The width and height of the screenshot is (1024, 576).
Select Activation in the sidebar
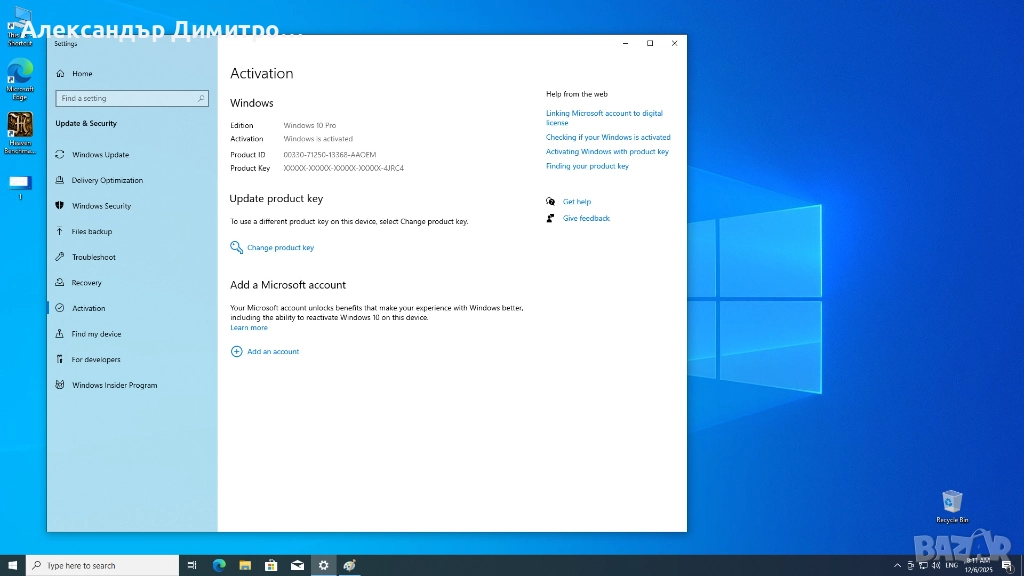pyautogui.click(x=88, y=309)
